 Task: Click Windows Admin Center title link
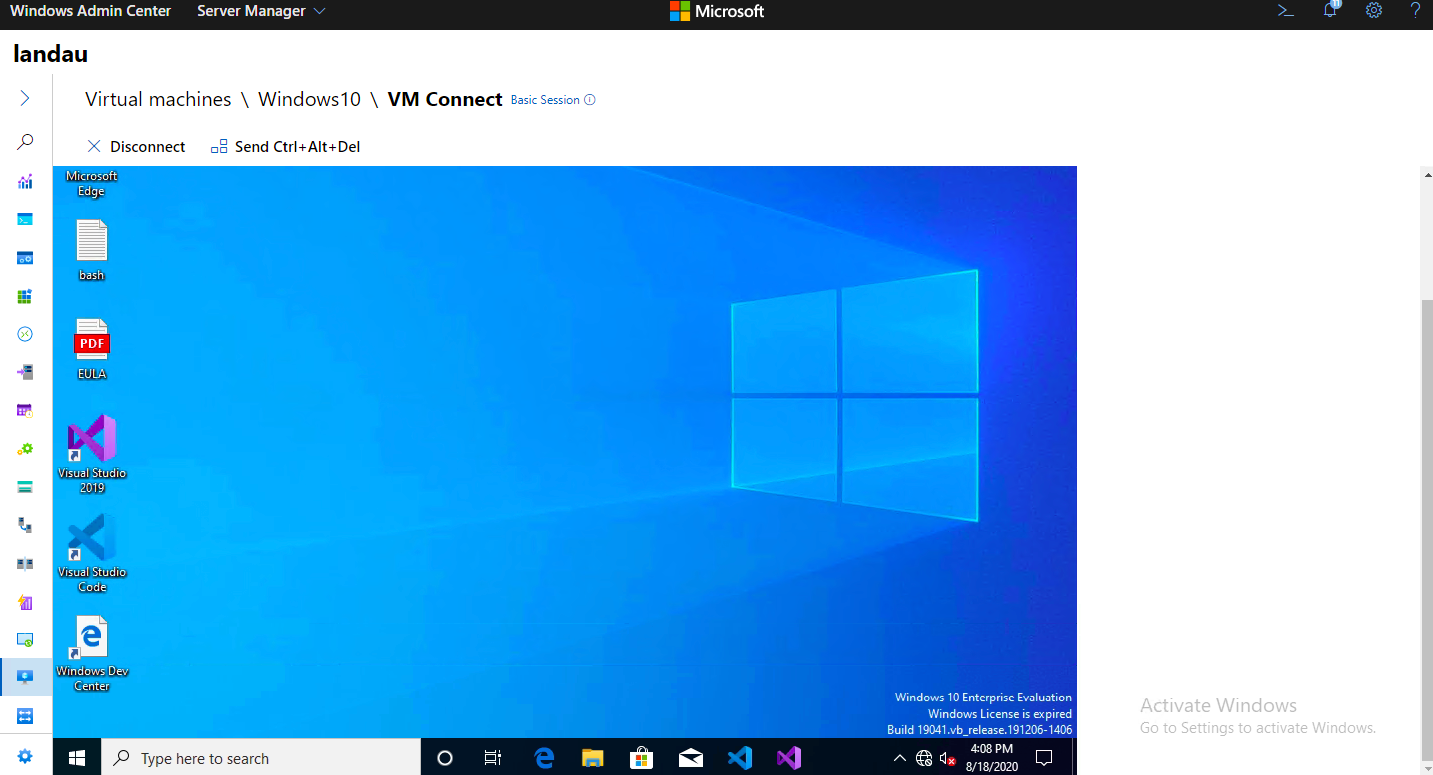click(x=91, y=11)
